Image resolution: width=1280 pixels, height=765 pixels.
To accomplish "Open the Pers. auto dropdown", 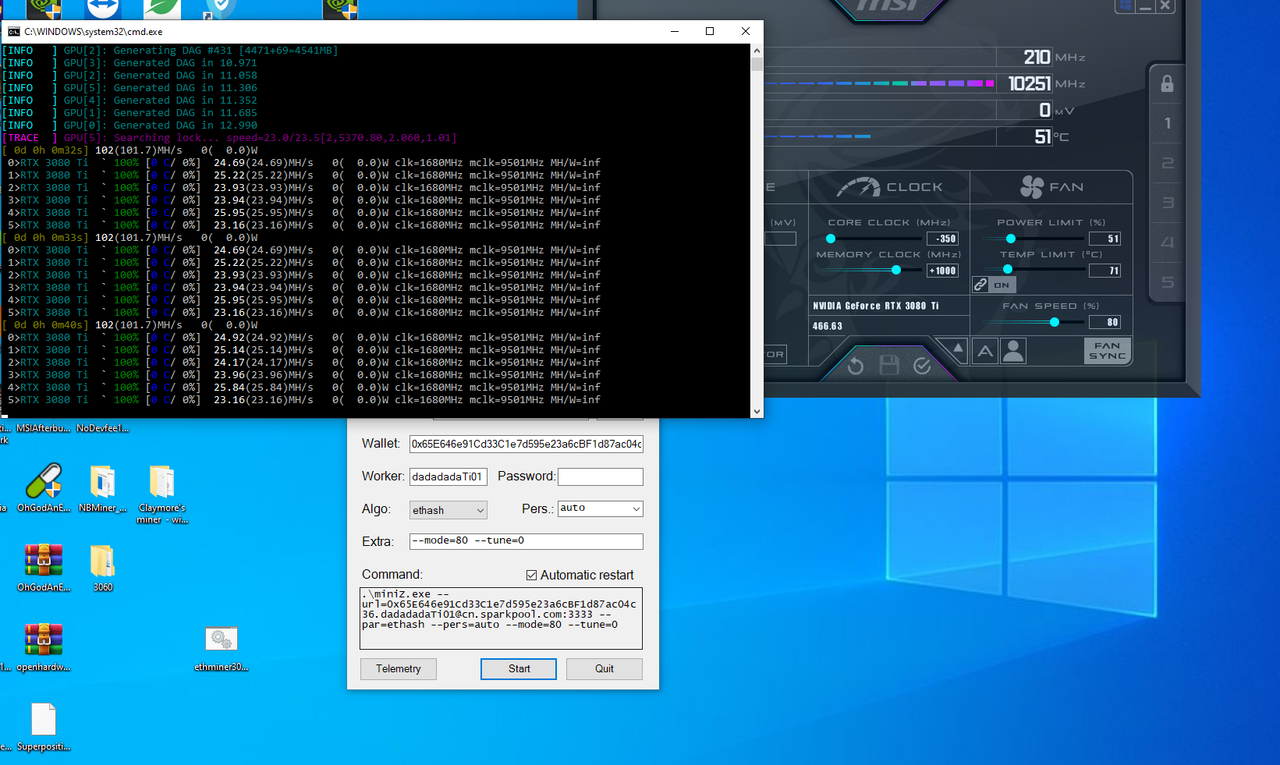I will [600, 508].
